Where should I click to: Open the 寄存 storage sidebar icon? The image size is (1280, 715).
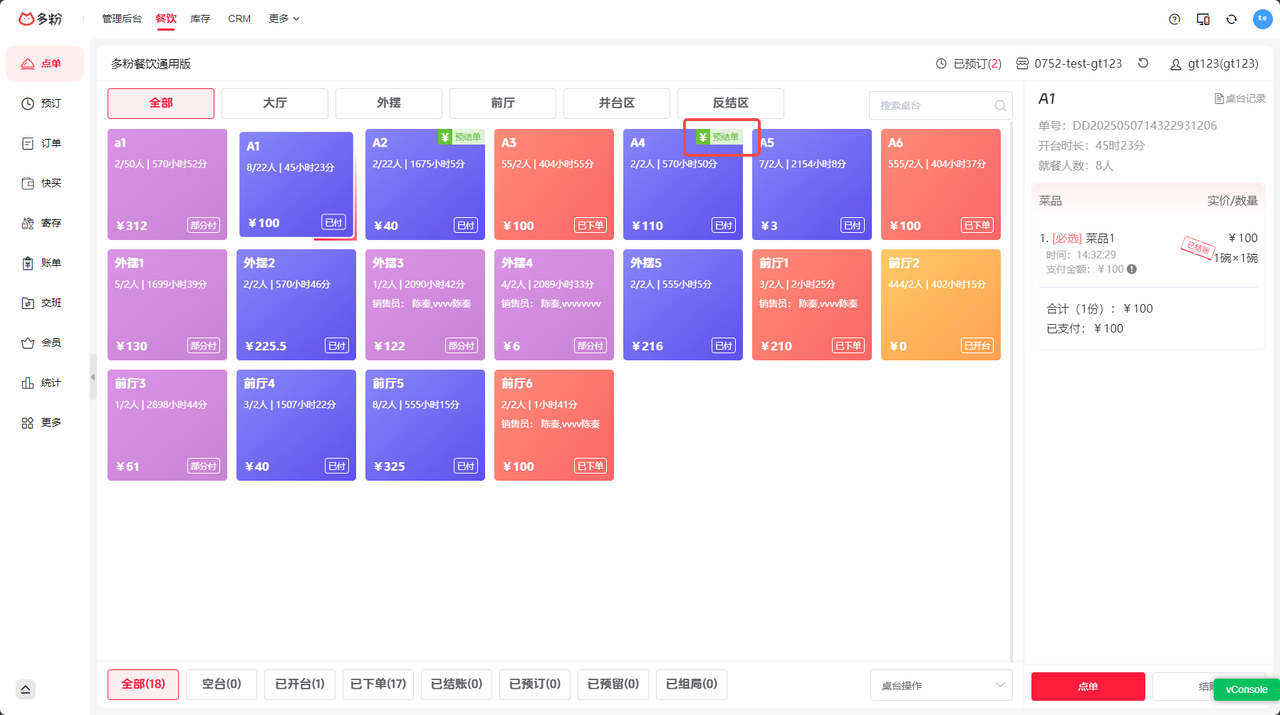click(x=42, y=223)
